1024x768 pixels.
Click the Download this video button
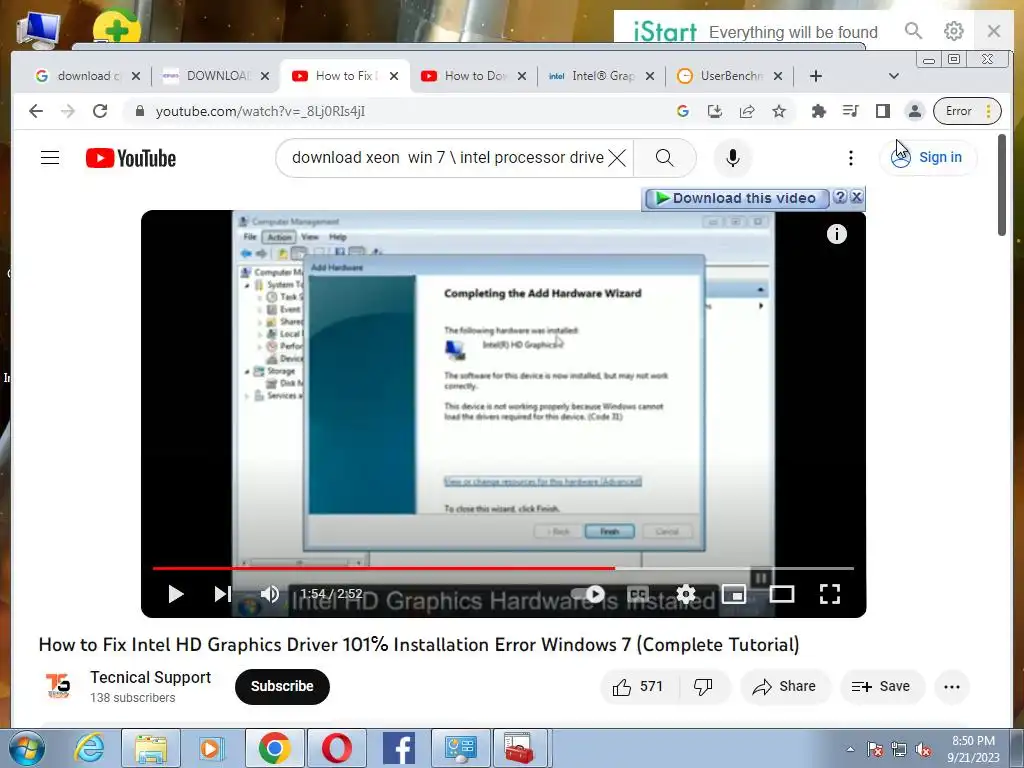[x=737, y=198]
